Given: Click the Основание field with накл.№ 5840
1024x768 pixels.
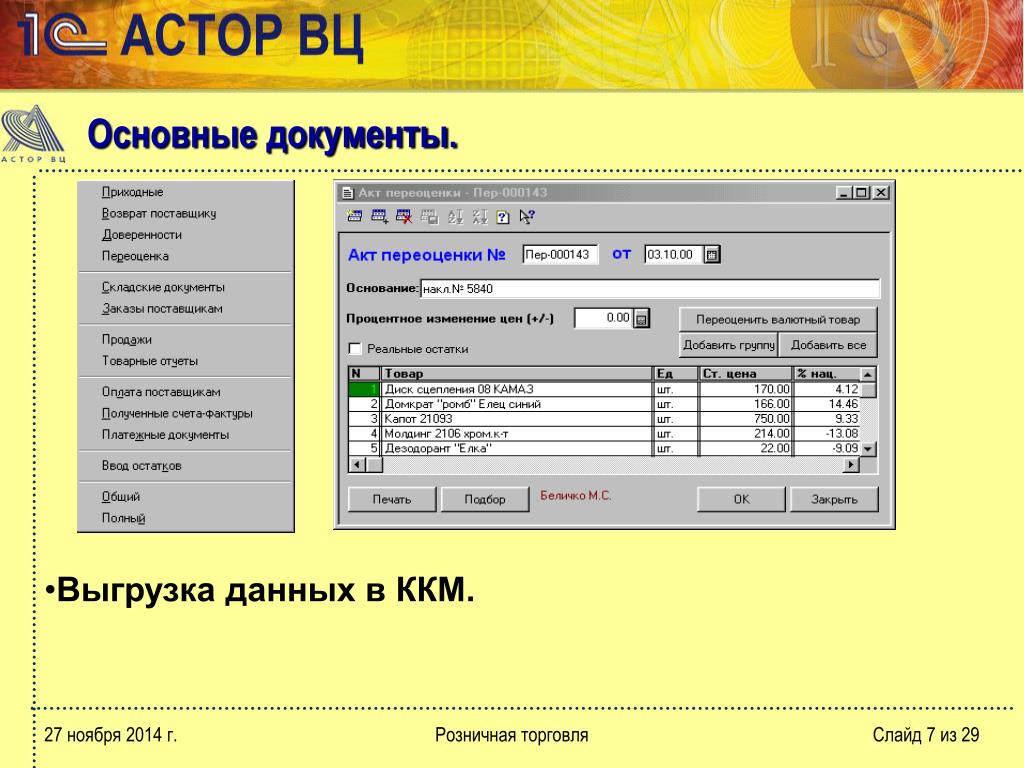Looking at the screenshot, I should point(650,289).
